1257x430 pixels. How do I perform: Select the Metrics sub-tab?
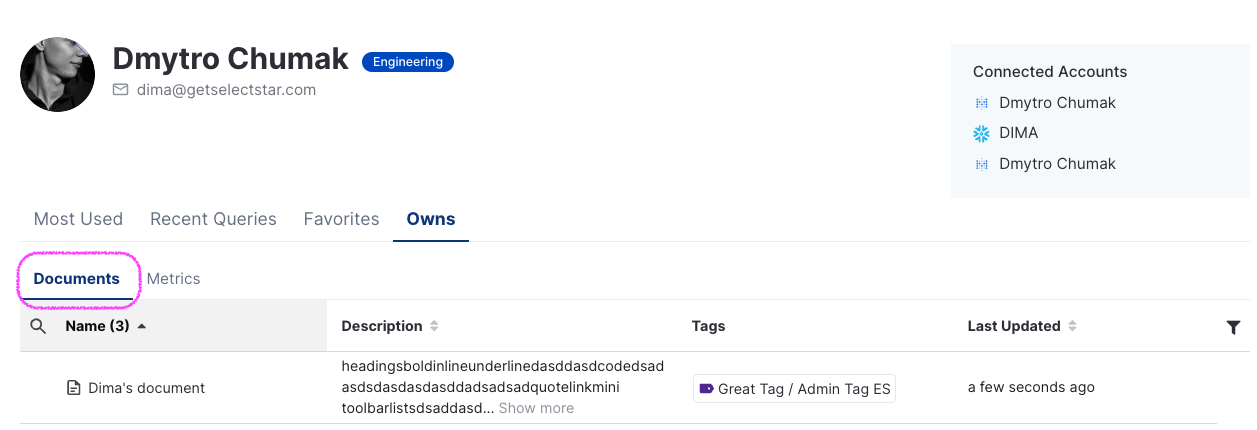[x=173, y=279]
